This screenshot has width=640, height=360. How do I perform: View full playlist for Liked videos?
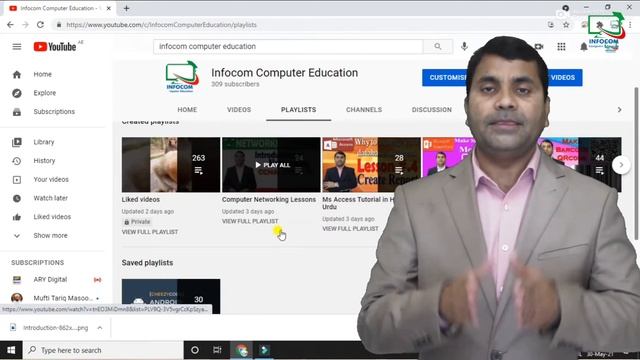point(150,232)
